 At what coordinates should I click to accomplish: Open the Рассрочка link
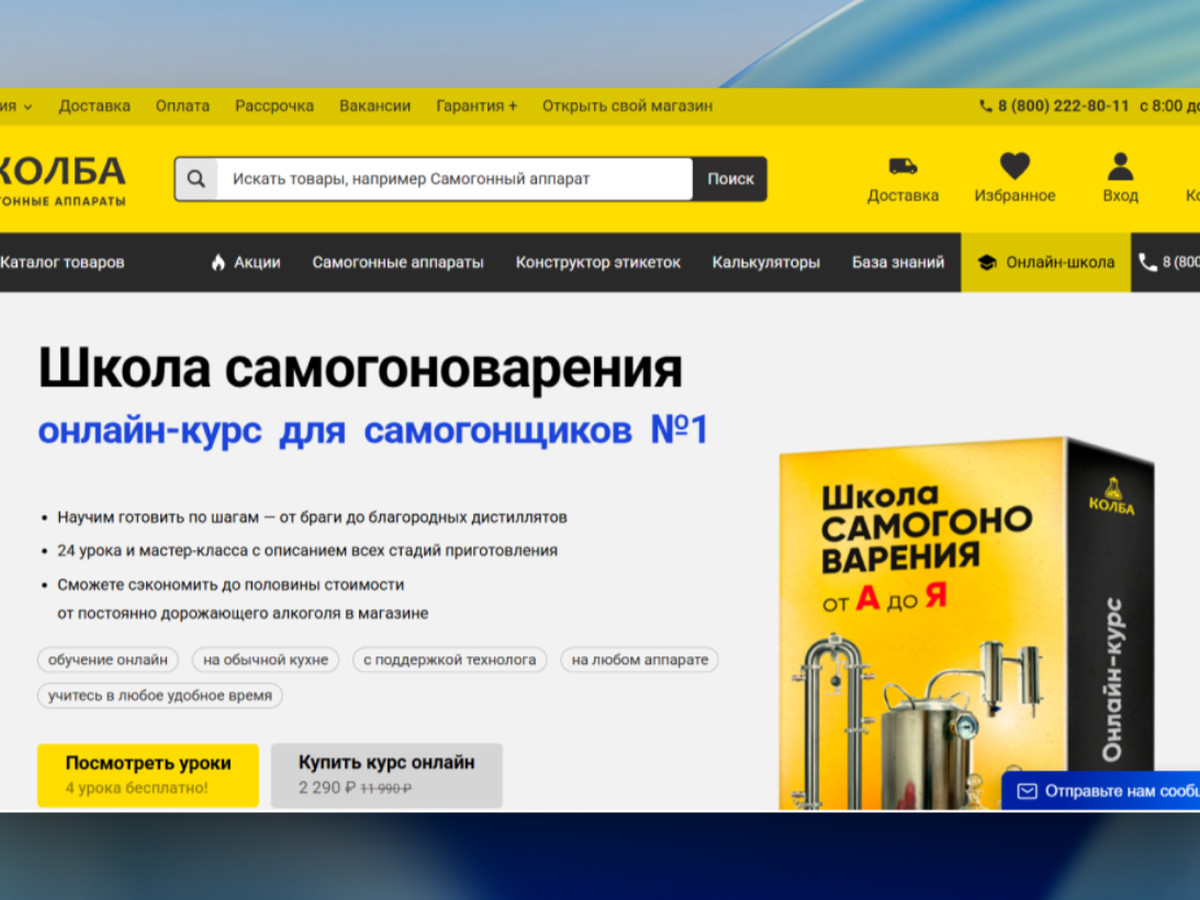coord(274,106)
